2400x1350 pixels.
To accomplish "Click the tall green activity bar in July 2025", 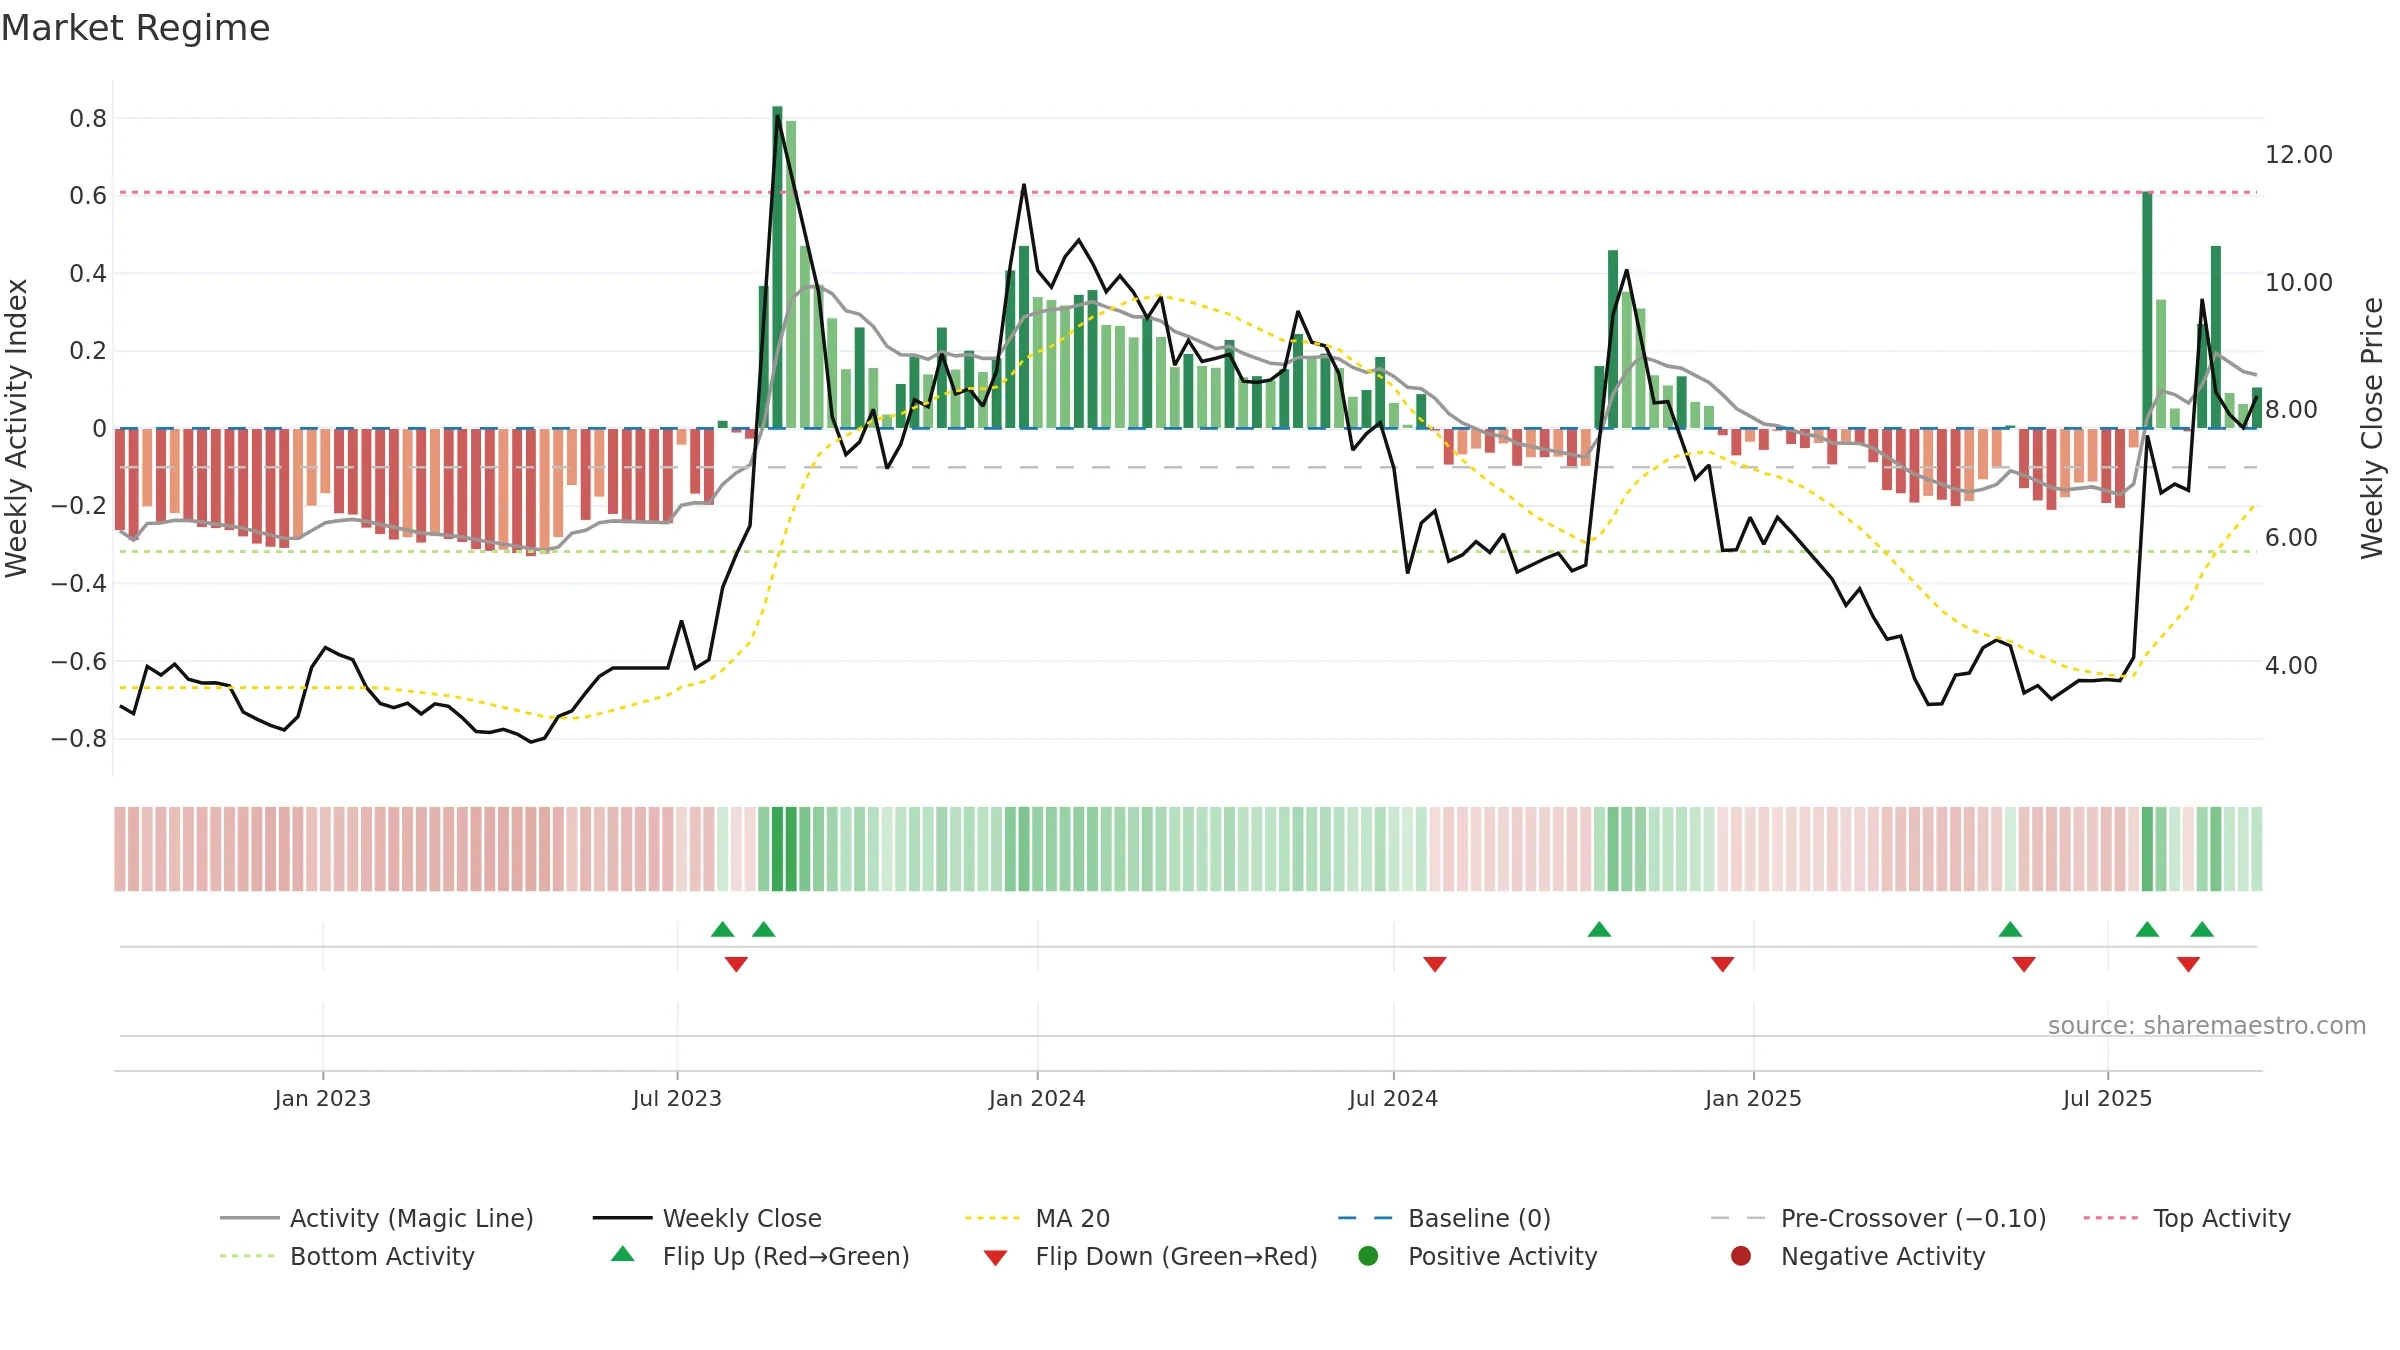I will (x=2147, y=309).
